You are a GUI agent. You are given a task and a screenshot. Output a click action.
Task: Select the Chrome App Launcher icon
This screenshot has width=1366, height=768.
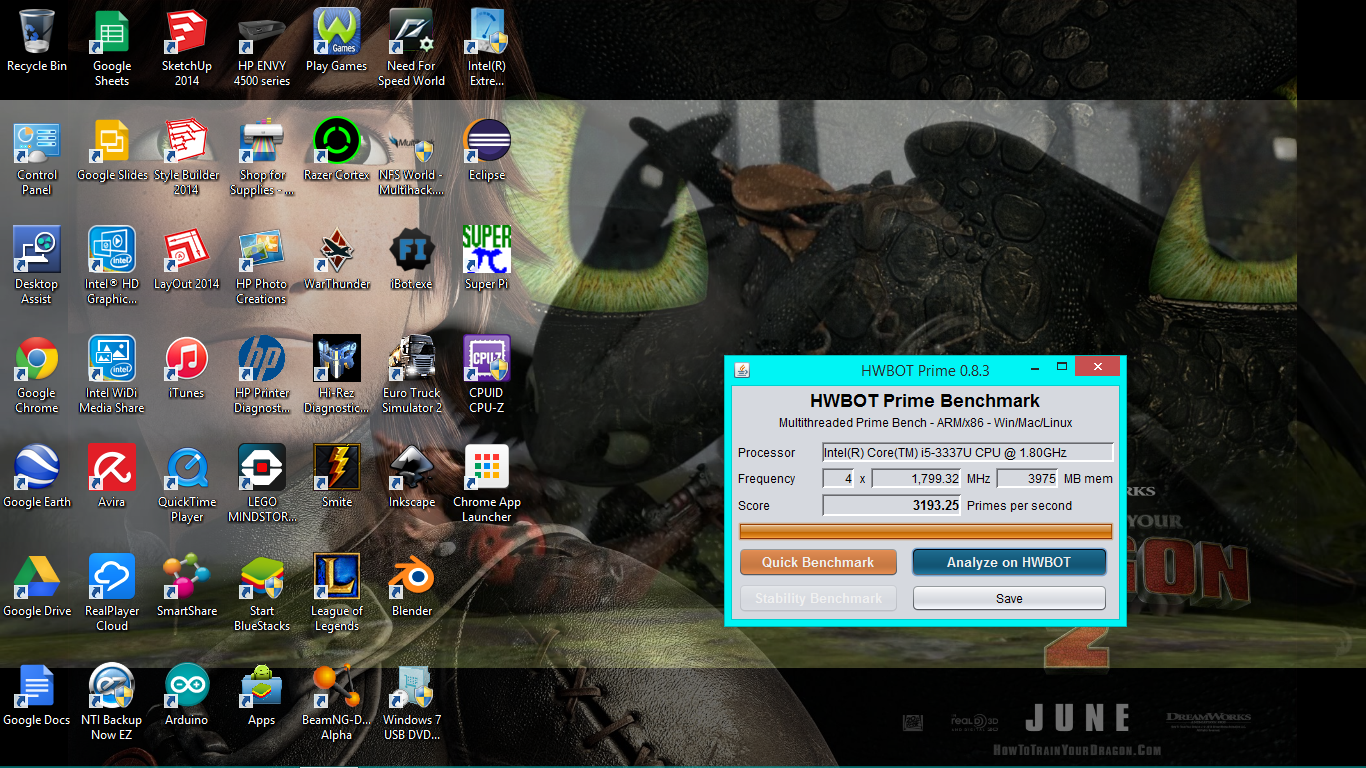point(487,468)
